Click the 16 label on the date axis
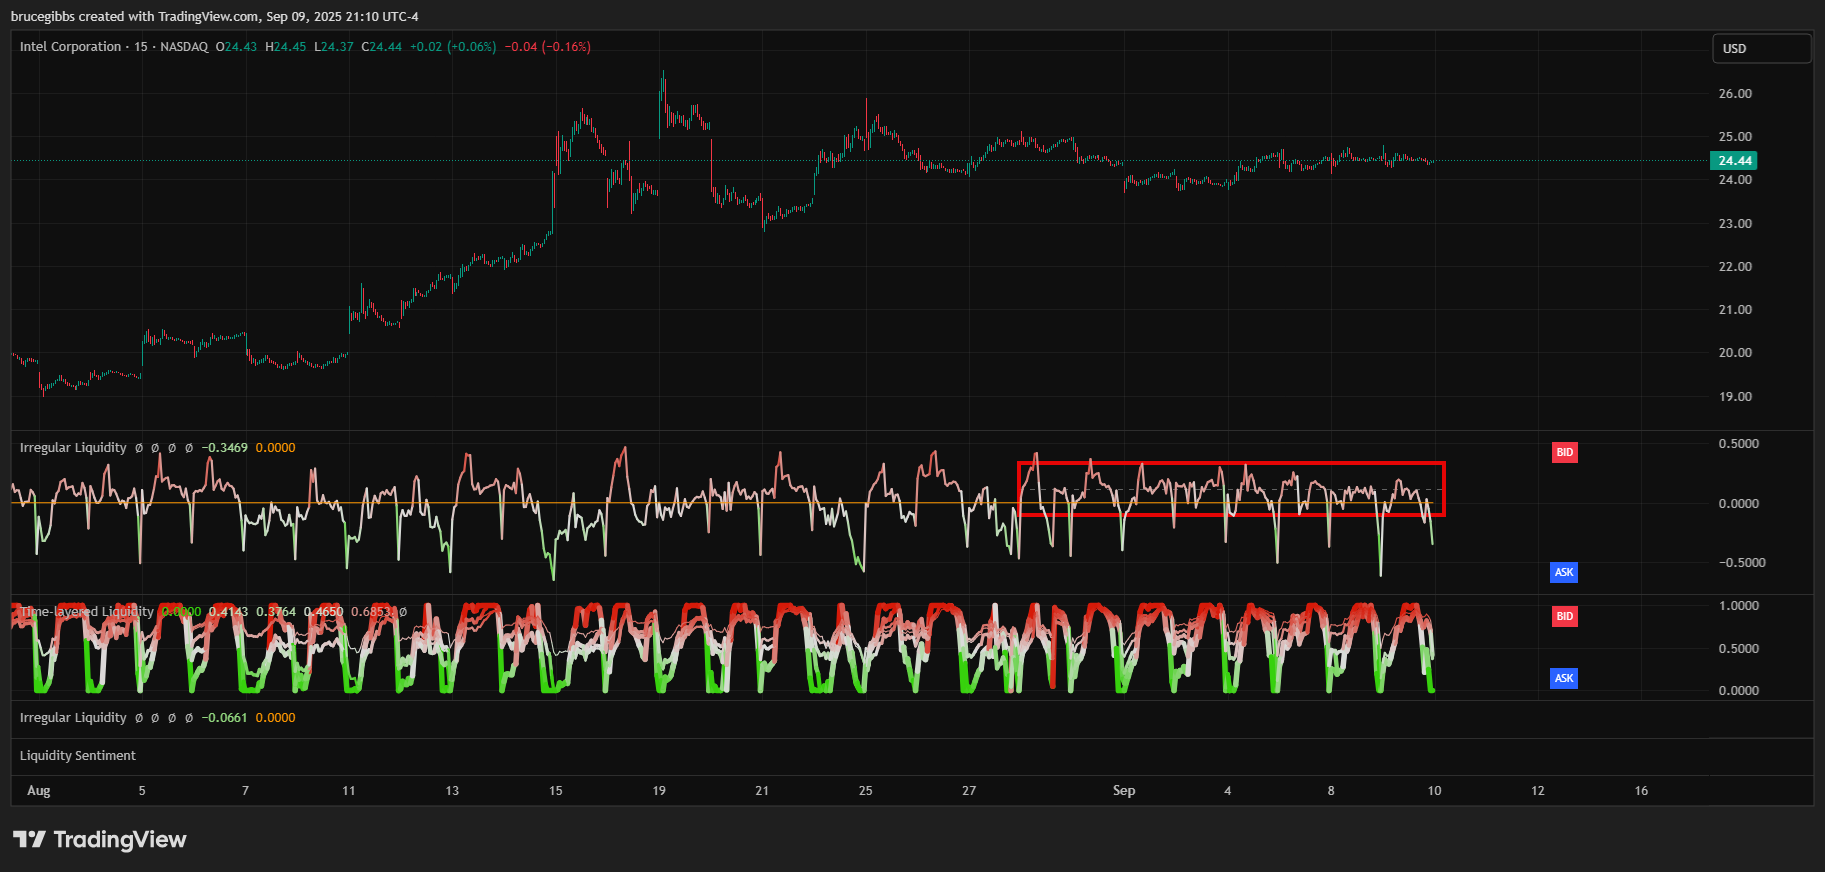Image resolution: width=1825 pixels, height=872 pixels. 1641,790
